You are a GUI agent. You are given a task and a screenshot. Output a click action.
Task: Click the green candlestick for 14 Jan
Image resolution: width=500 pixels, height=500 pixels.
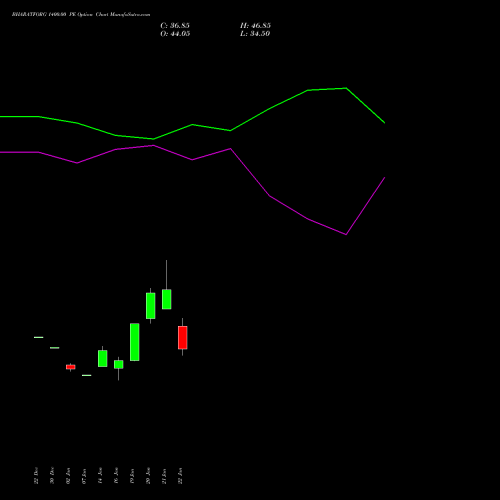coord(103,358)
